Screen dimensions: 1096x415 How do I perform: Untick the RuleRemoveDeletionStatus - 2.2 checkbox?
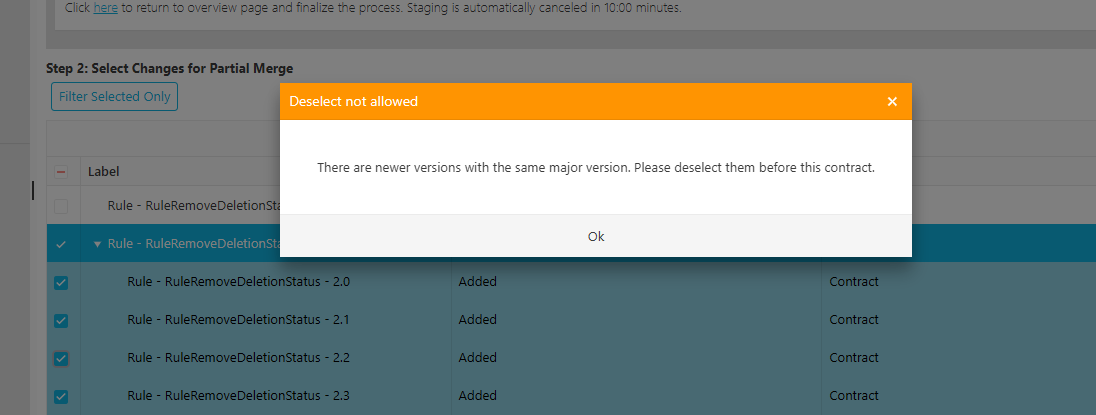click(x=61, y=358)
